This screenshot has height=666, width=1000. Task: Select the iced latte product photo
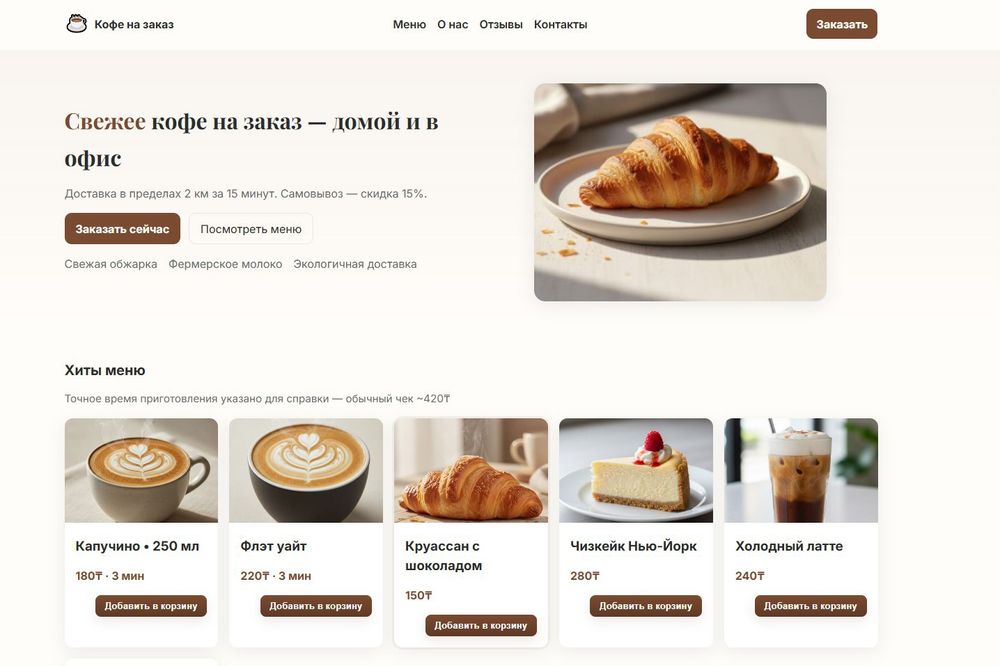pyautogui.click(x=801, y=471)
